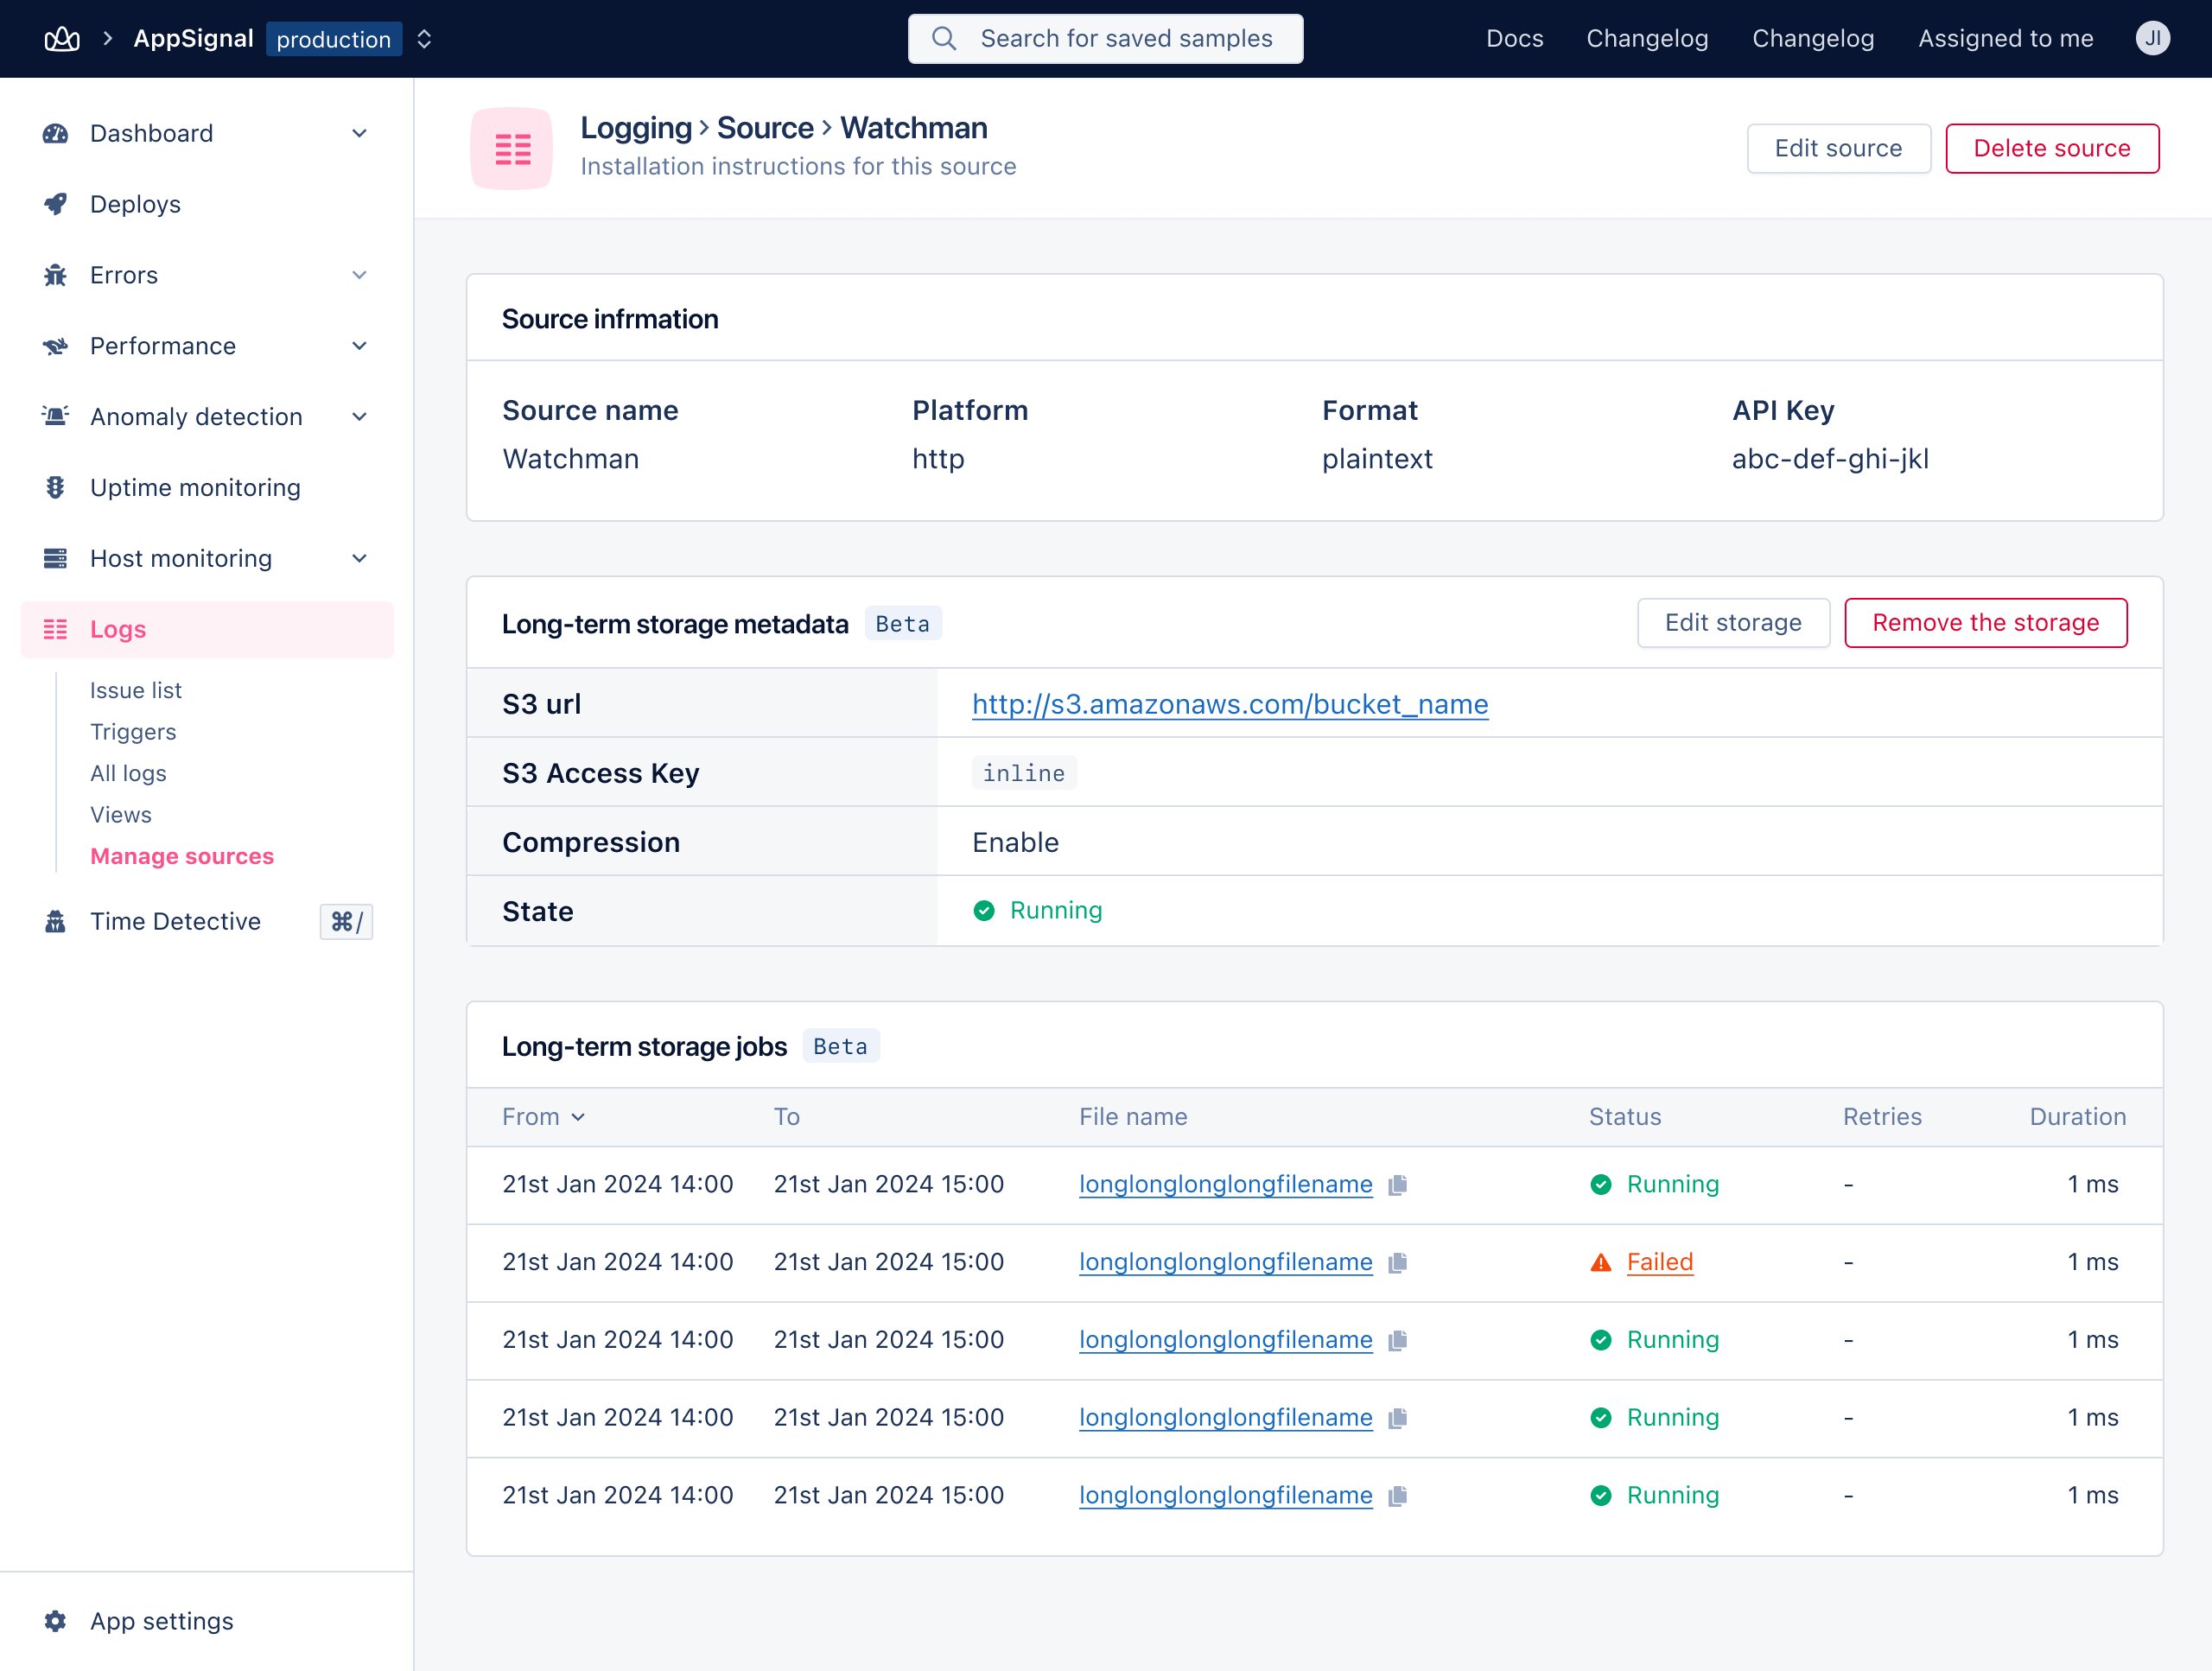
Task: Expand the Host monitoring chevron
Action: (360, 558)
